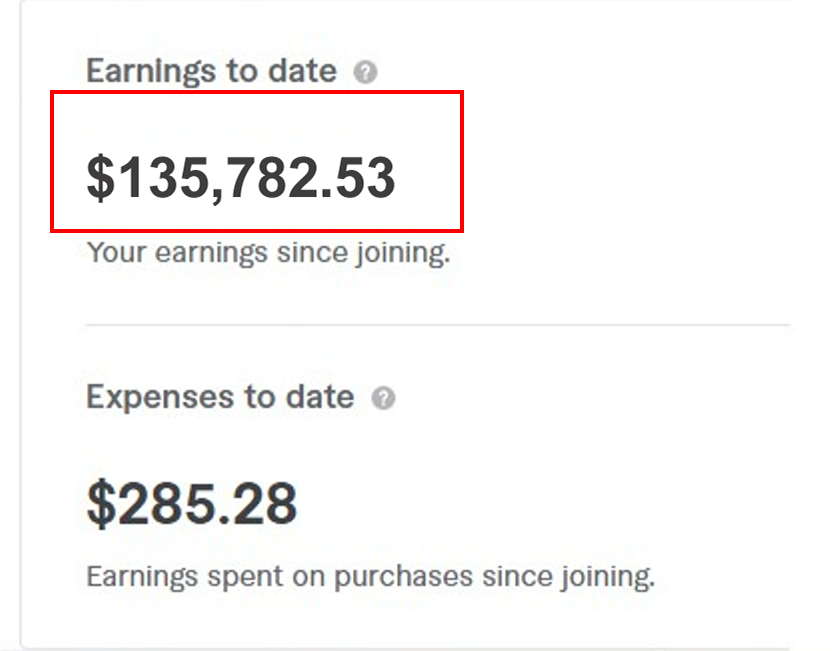Click the $135,782.53 earnings amount
The width and height of the screenshot is (832, 651).
pyautogui.click(x=241, y=179)
